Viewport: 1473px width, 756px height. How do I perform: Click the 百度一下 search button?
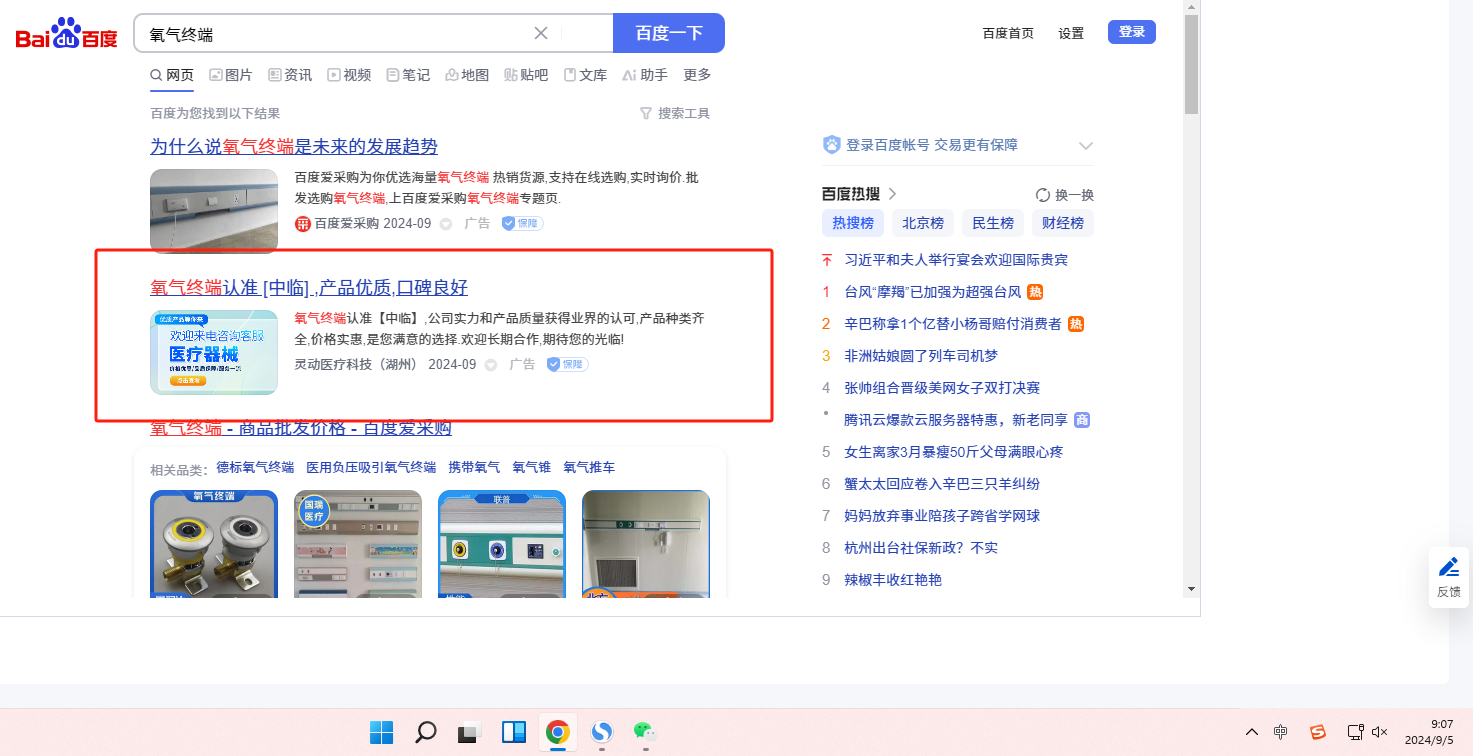pos(669,33)
